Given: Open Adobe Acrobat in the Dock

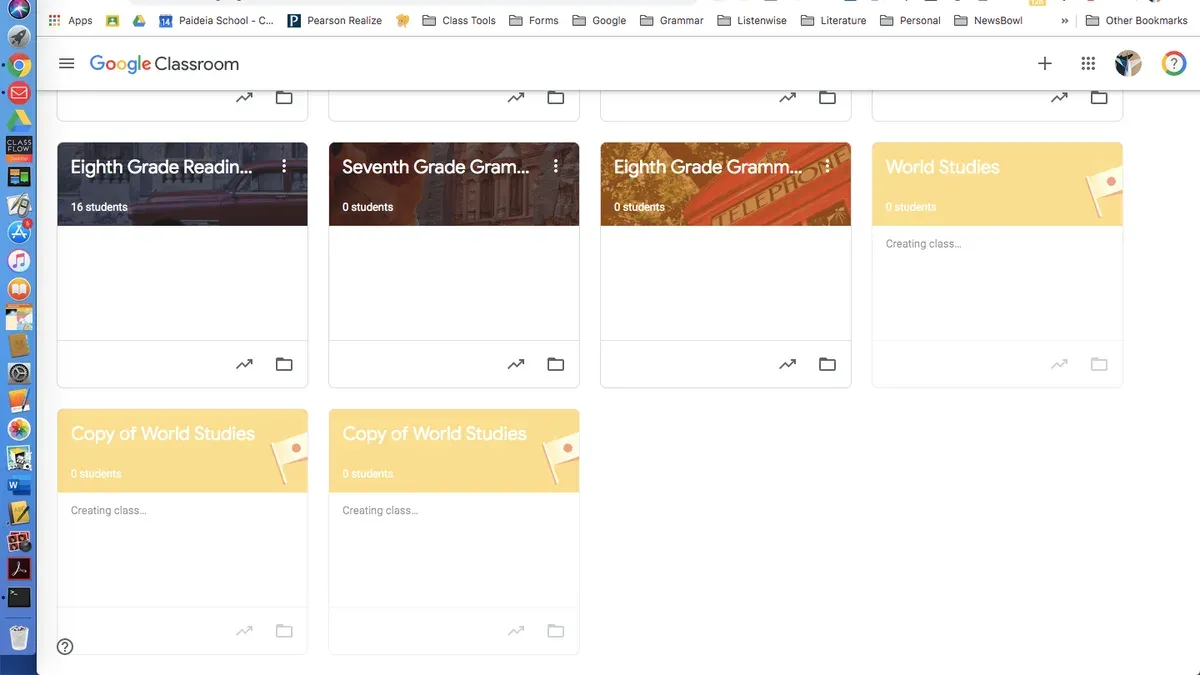Looking at the screenshot, I should click(19, 570).
